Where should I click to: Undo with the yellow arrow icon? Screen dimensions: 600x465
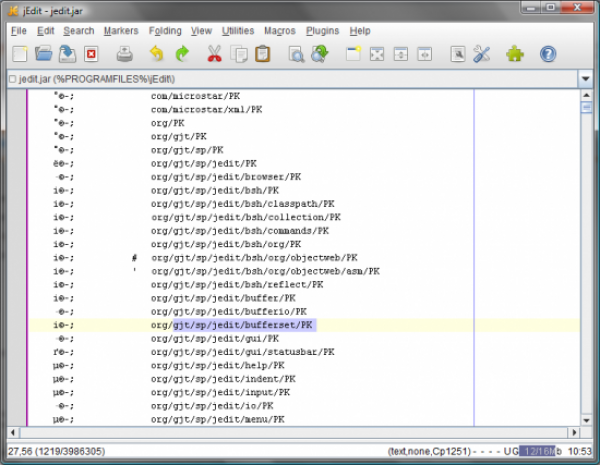click(157, 54)
